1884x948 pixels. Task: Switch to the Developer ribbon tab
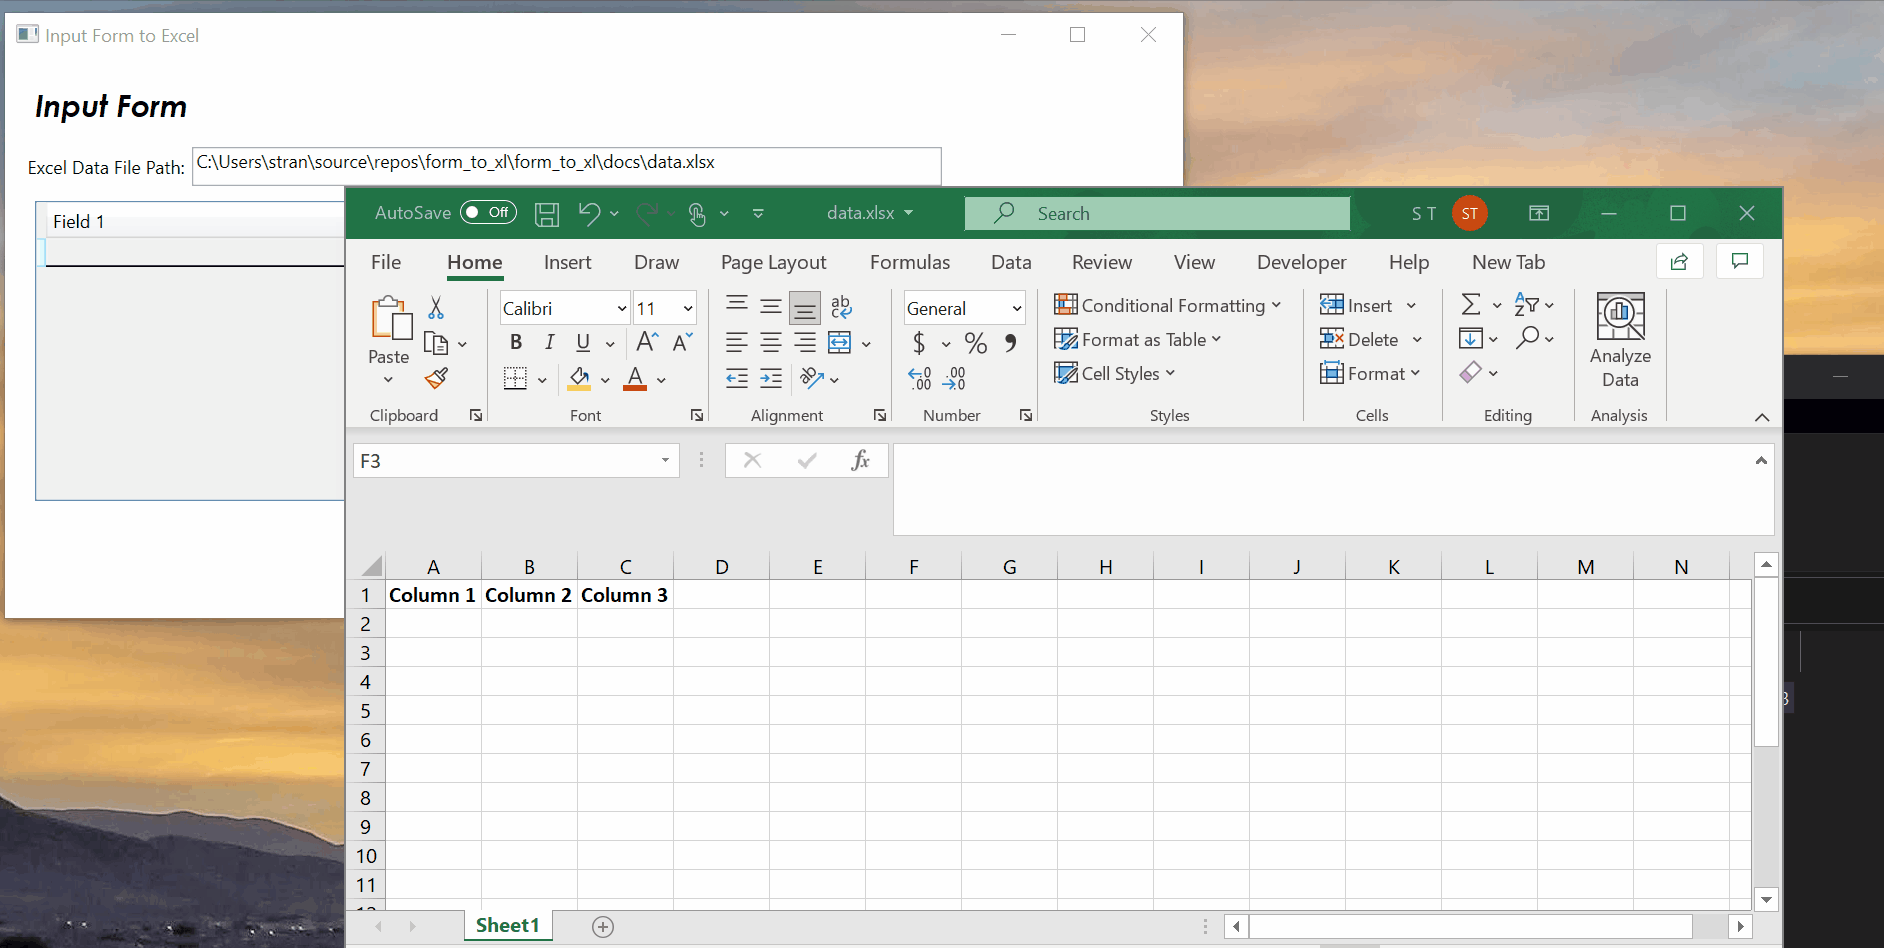1301,262
